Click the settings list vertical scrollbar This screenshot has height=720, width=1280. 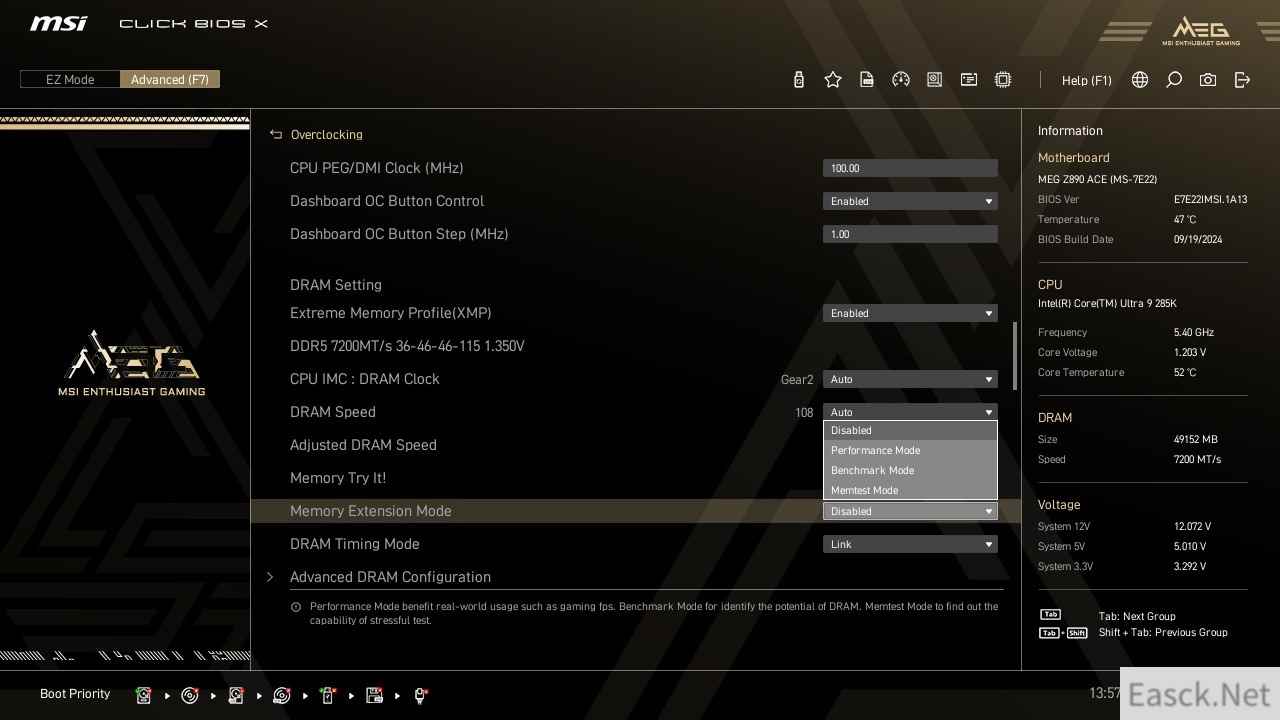1015,355
